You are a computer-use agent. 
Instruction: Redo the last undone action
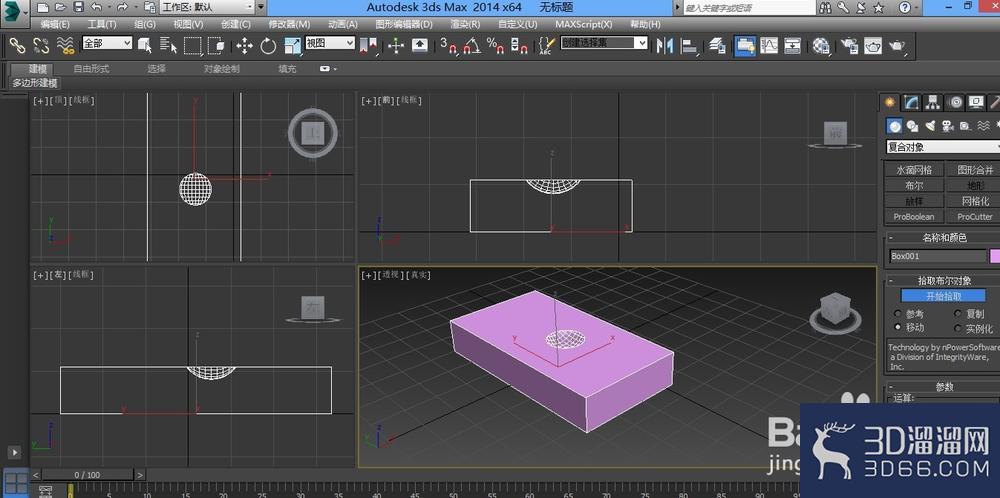point(122,8)
